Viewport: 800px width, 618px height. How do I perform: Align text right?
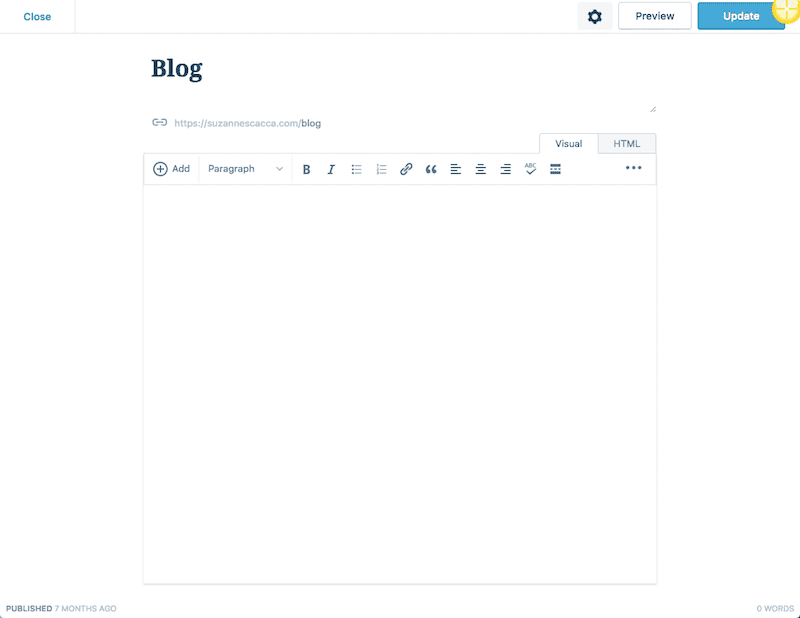(506, 169)
